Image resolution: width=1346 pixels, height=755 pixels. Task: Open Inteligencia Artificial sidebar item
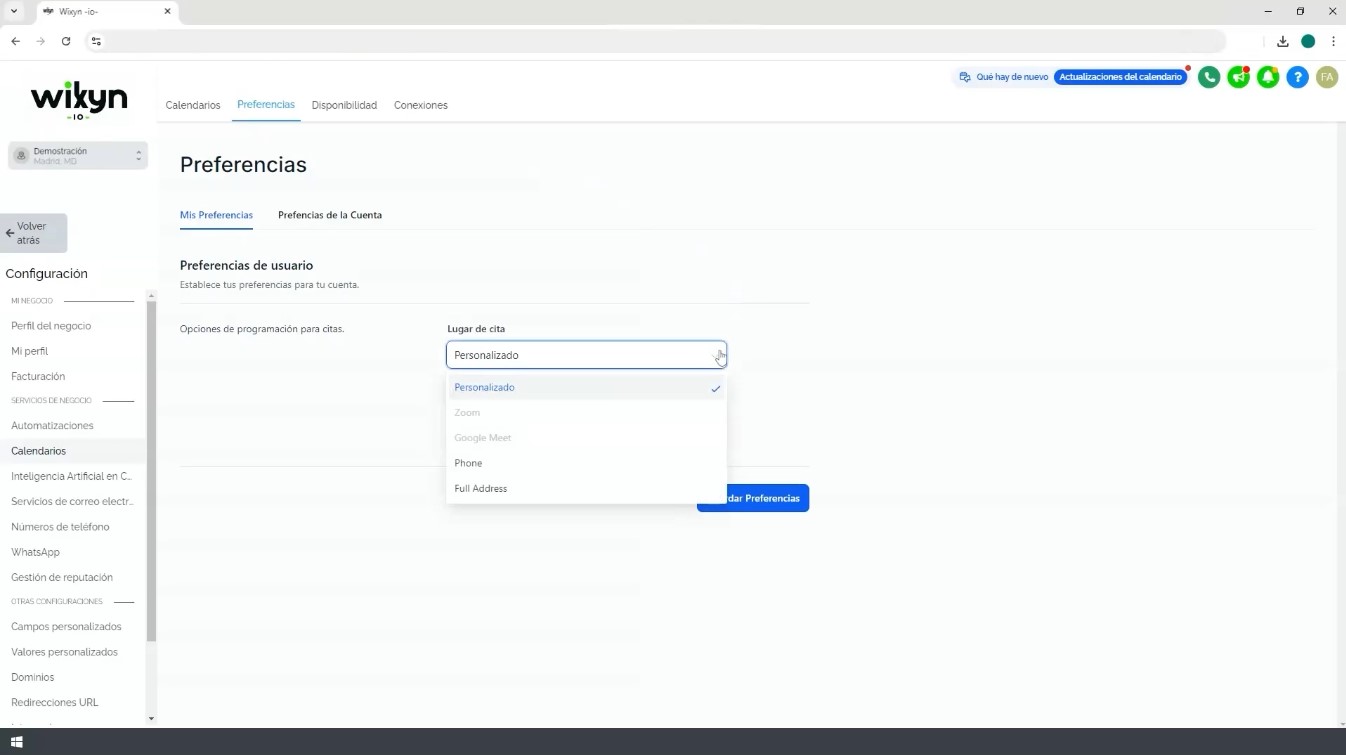(x=71, y=476)
